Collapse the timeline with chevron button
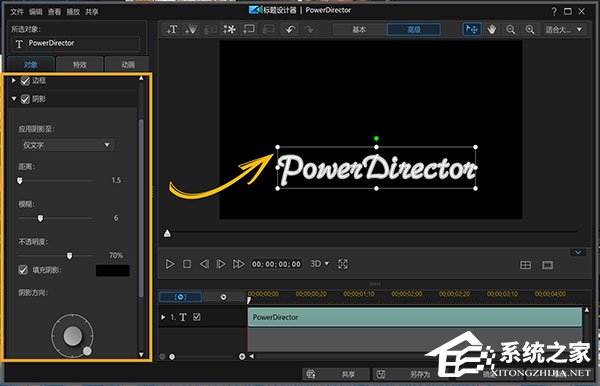Viewport: 600px width, 386px height. [x=578, y=252]
